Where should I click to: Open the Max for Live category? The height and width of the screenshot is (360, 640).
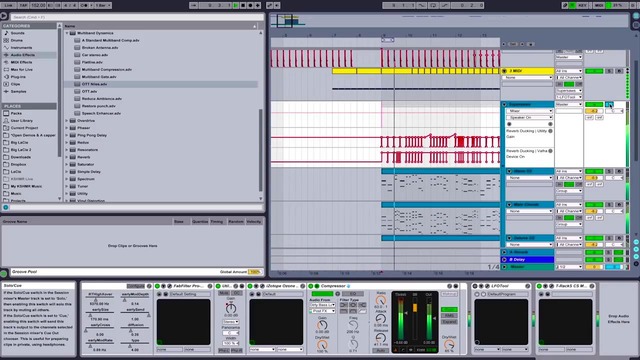21,69
